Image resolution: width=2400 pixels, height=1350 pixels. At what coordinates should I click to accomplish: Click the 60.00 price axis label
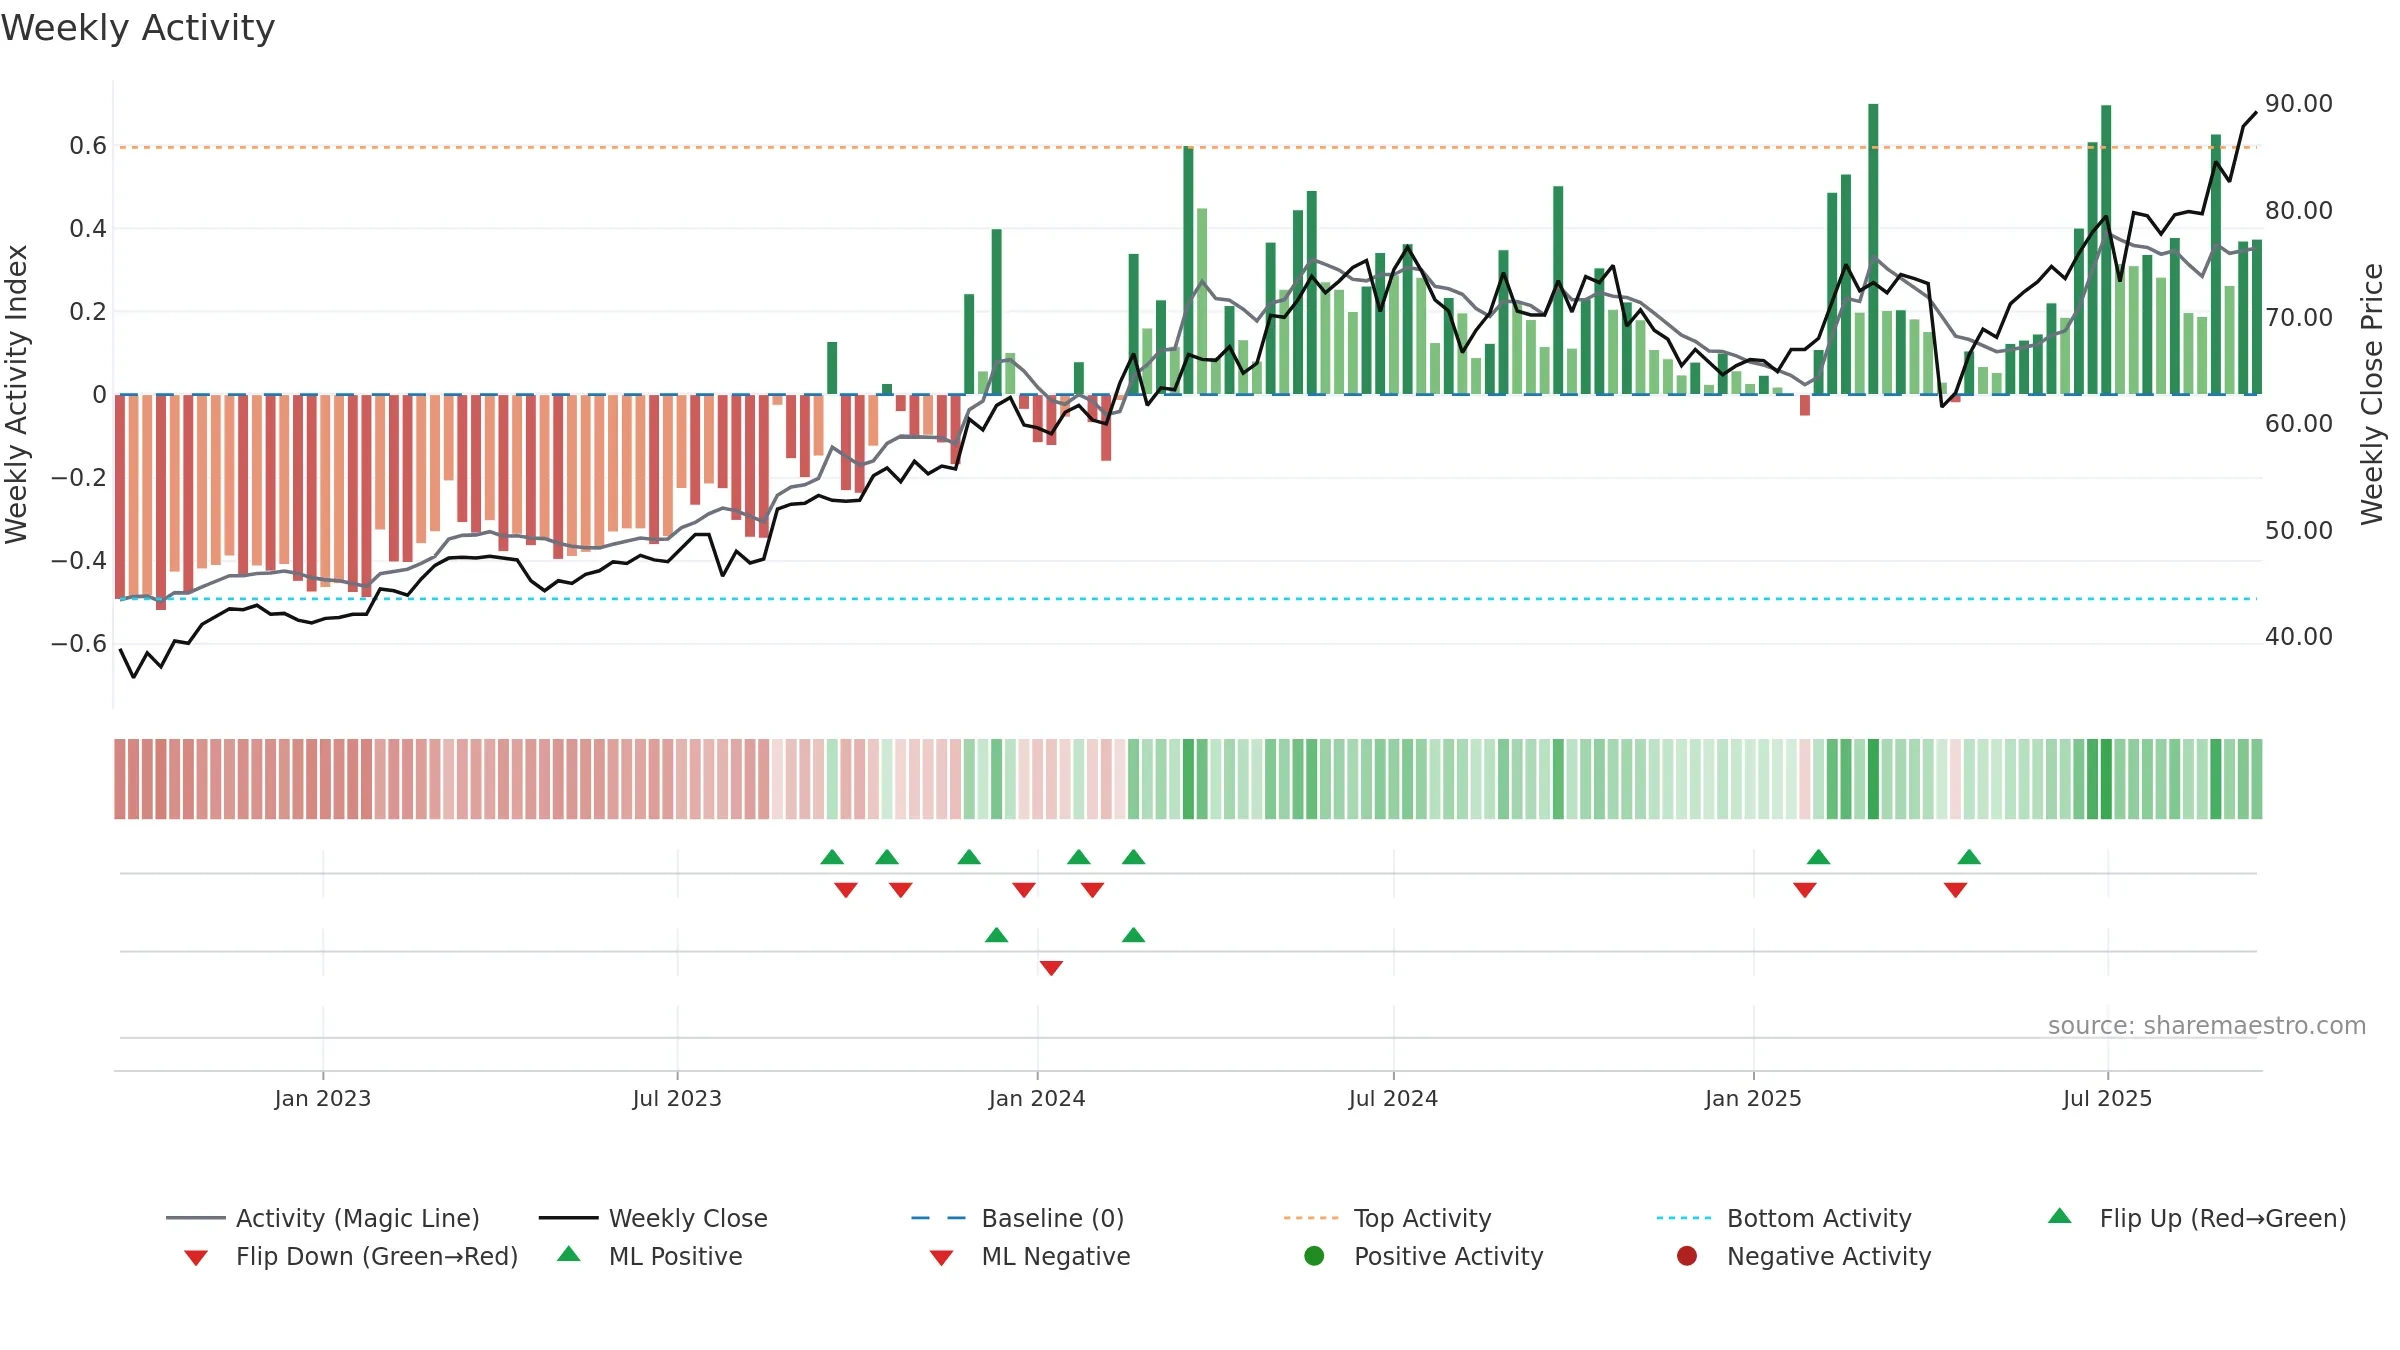(x=2299, y=424)
